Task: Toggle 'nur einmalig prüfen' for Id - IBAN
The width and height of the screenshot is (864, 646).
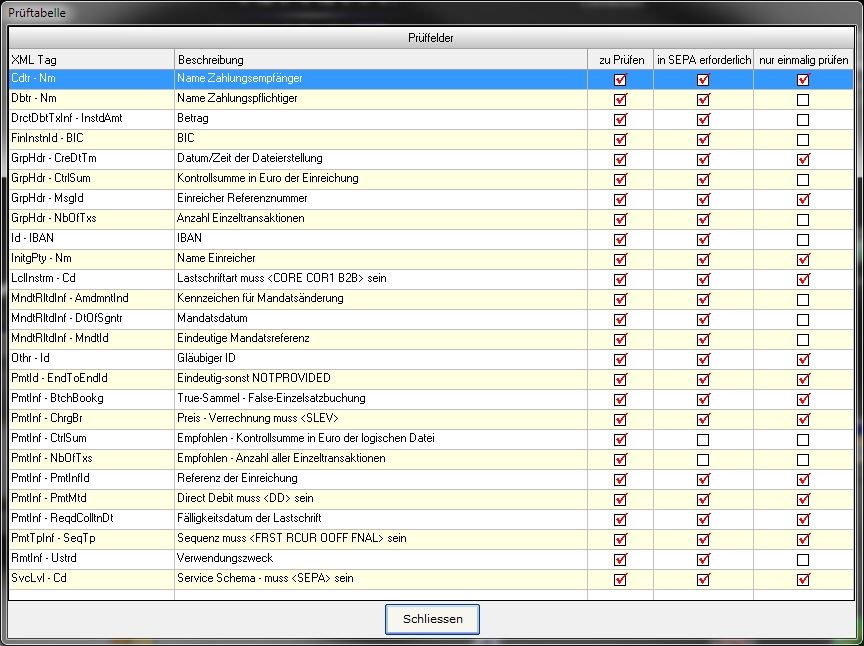Action: pos(802,240)
